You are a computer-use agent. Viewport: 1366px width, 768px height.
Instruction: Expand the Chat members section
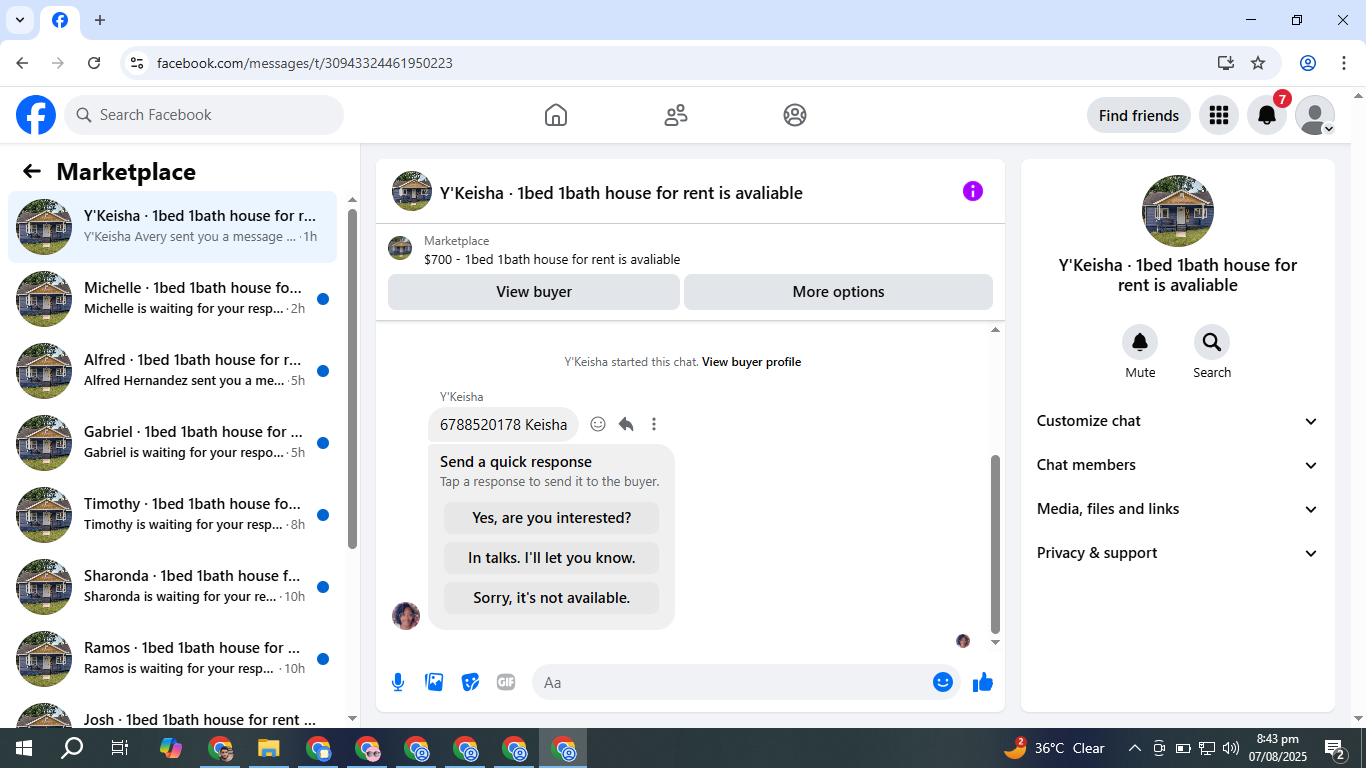point(1178,465)
